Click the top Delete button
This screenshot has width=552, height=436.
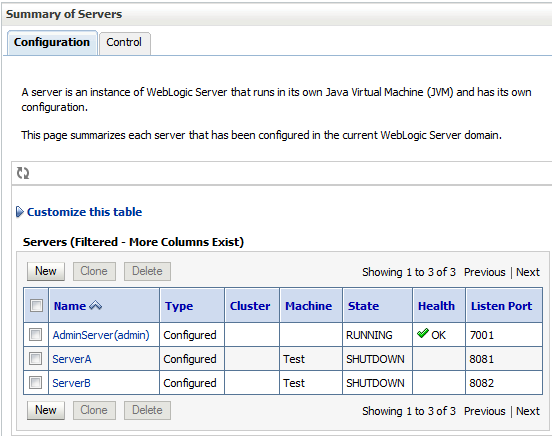pos(147,271)
